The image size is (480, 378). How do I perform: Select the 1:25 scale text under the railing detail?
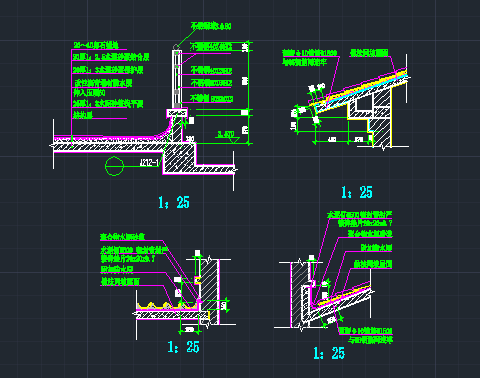click(174, 202)
